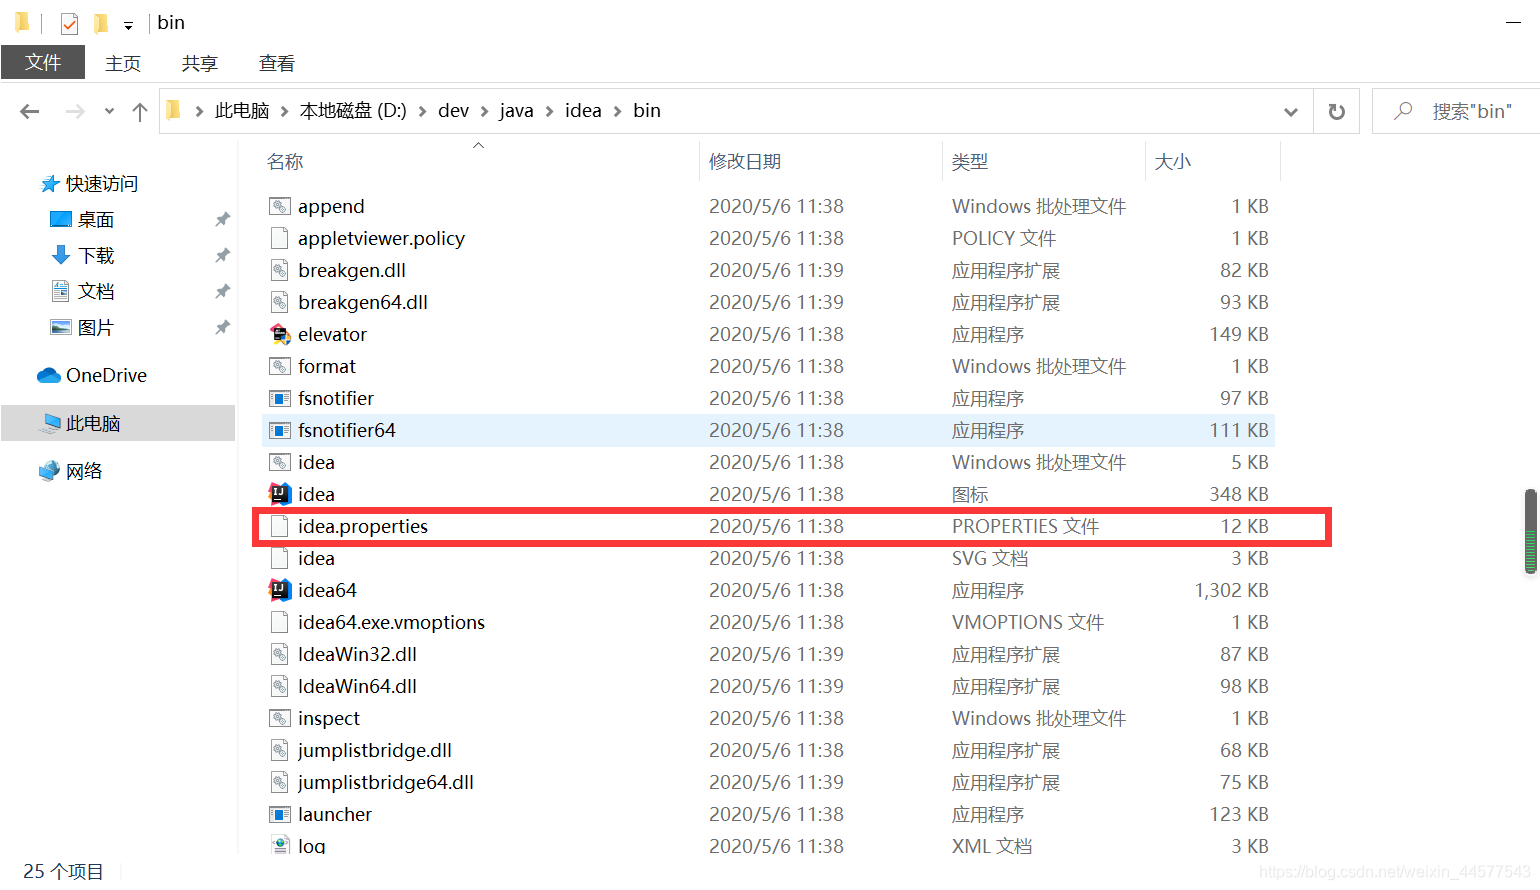Expand the chevron after 本地磁盘 (D:) breadcrumb
Image resolution: width=1540 pixels, height=890 pixels.
tap(423, 111)
